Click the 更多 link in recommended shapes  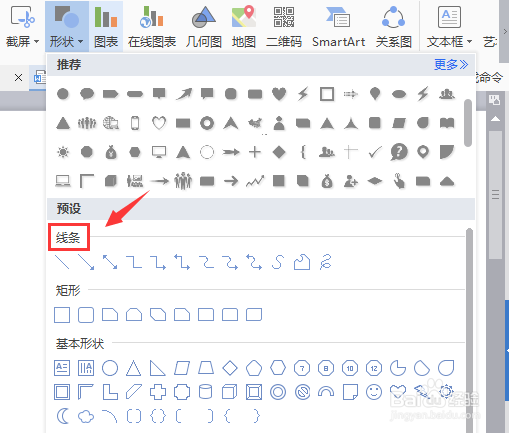pos(451,64)
